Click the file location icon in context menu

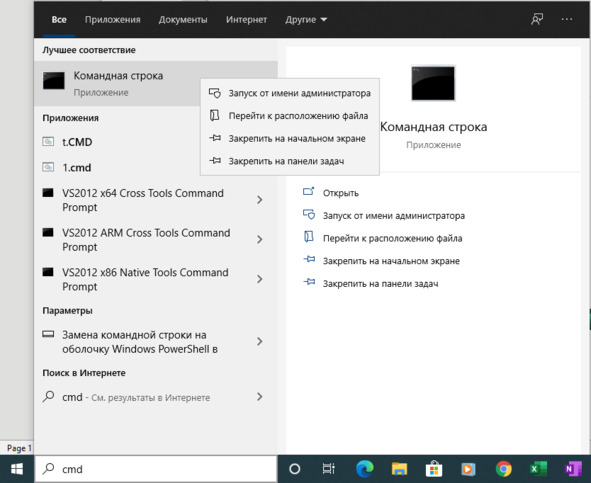214,115
